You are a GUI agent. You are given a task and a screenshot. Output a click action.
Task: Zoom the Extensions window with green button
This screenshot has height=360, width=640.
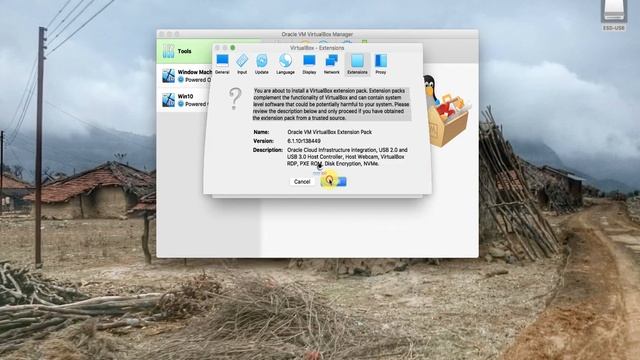tap(233, 48)
